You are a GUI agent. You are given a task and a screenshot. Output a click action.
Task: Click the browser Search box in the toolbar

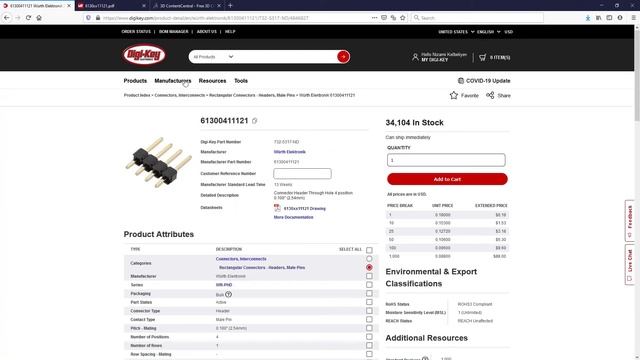coord(478,18)
